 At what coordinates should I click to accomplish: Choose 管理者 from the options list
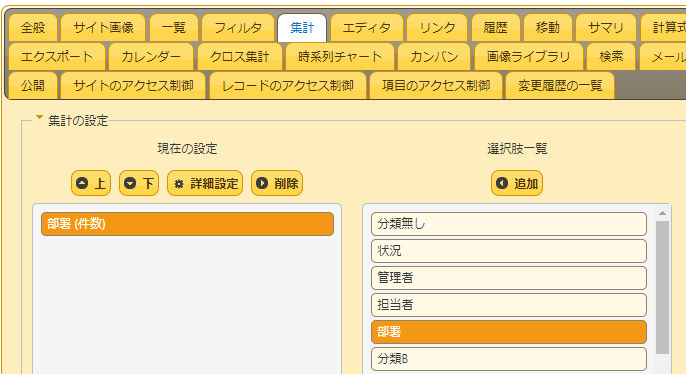pos(509,278)
